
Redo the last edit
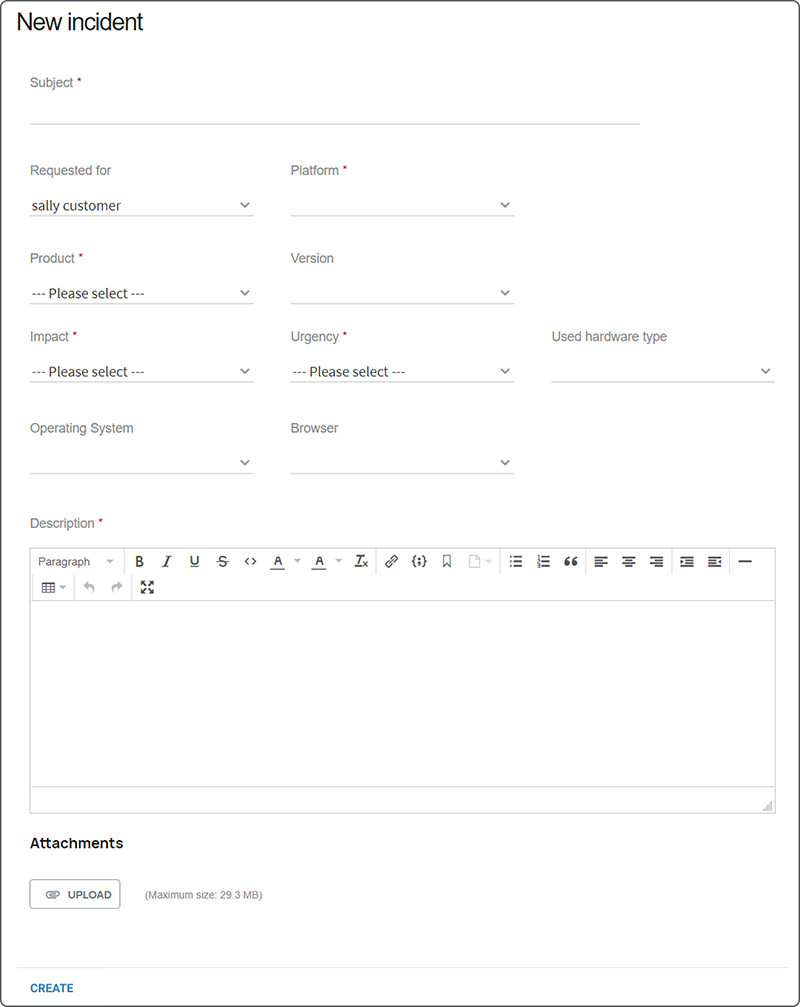[x=117, y=587]
